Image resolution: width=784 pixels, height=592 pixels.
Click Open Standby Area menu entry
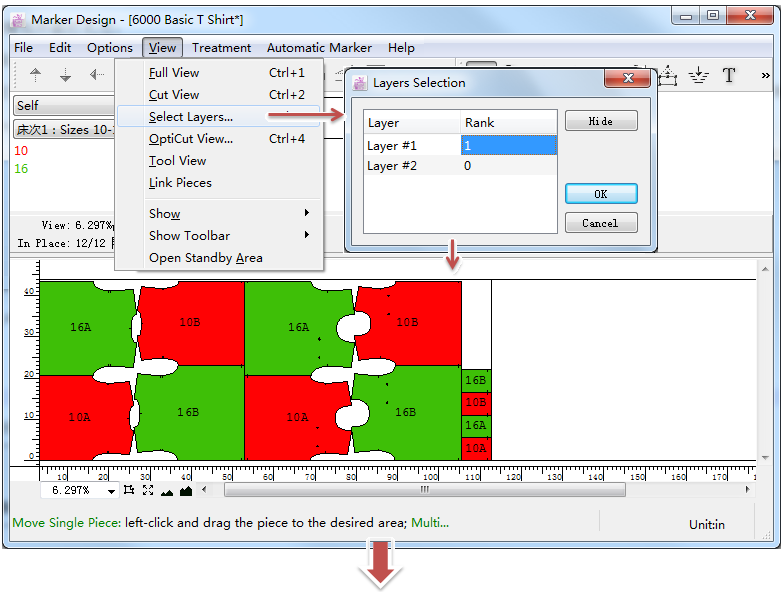(x=206, y=258)
